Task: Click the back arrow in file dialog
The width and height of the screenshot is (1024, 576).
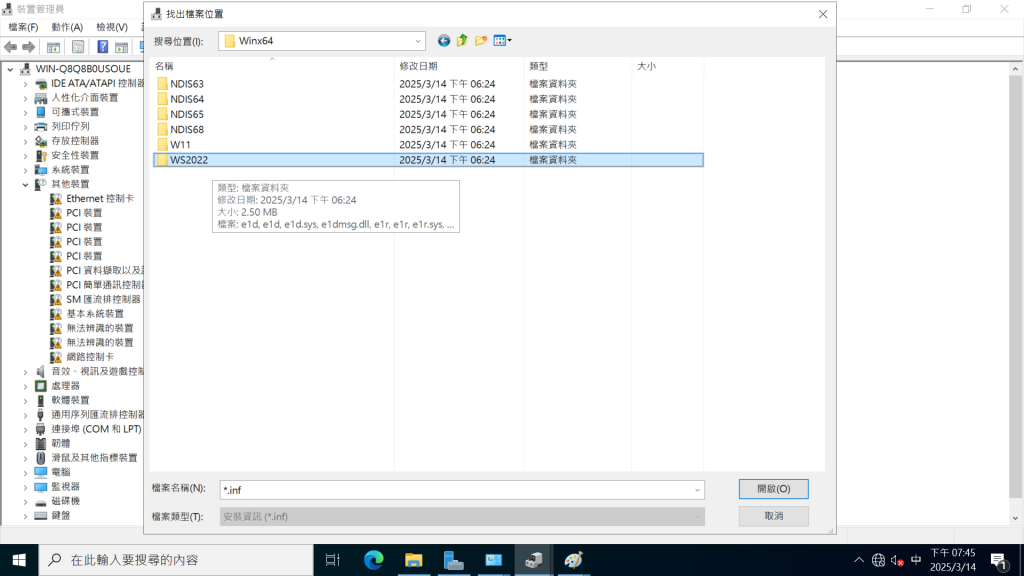Action: (x=444, y=41)
